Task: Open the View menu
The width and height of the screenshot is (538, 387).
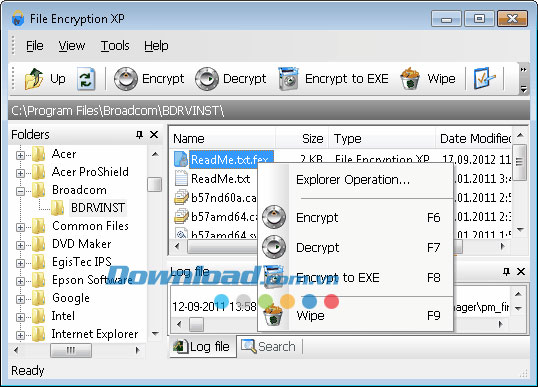Action: tap(71, 46)
